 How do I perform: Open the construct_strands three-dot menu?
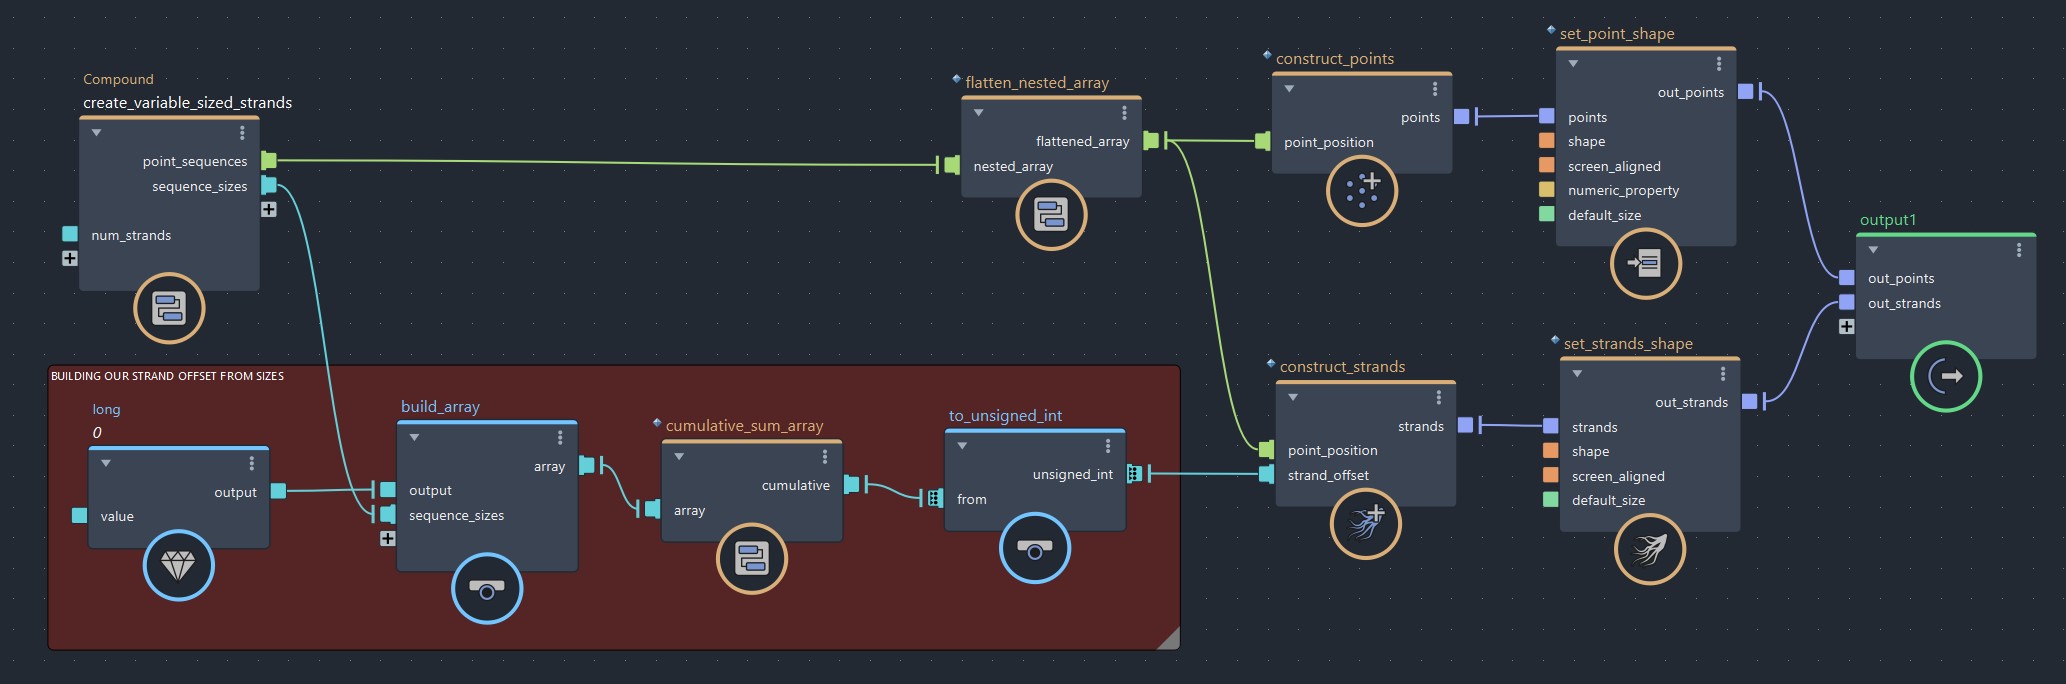coord(1438,397)
